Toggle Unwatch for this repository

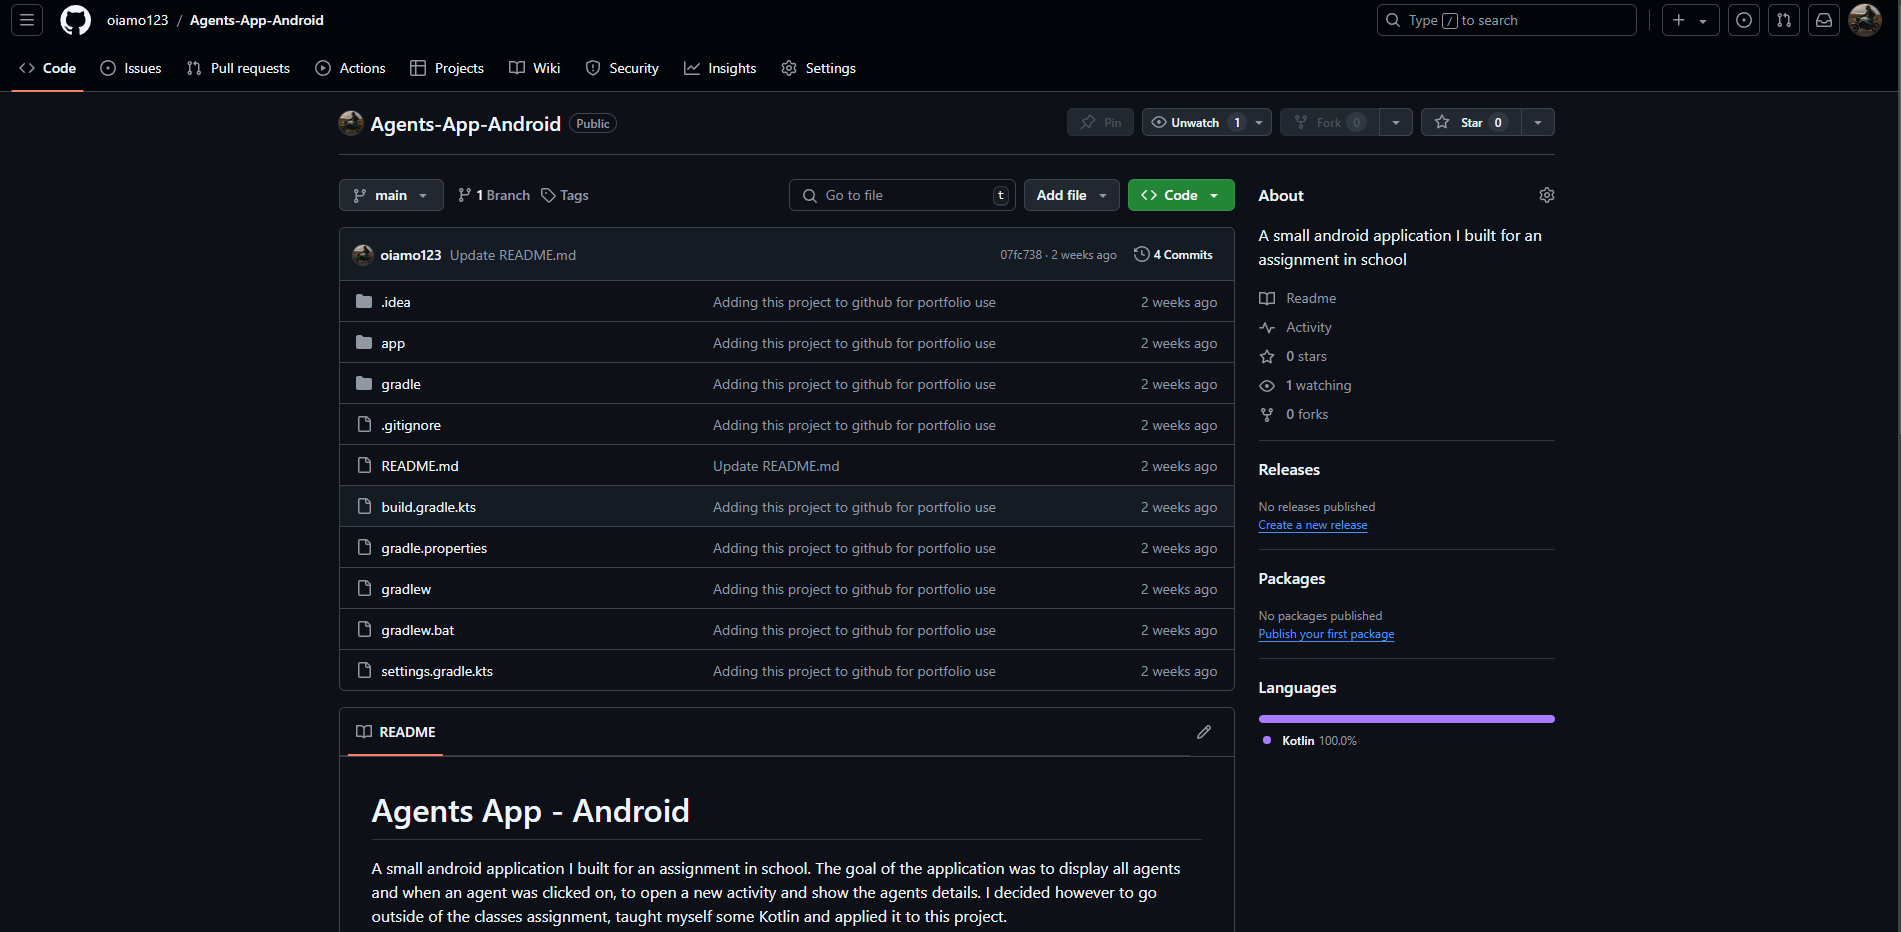point(1195,122)
